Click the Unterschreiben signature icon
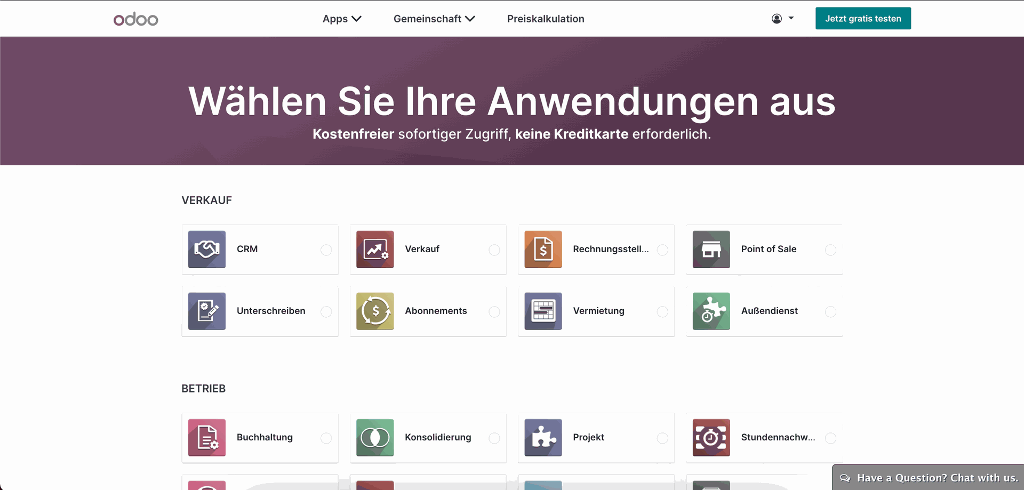Viewport: 1024px width, 490px height. tap(206, 311)
